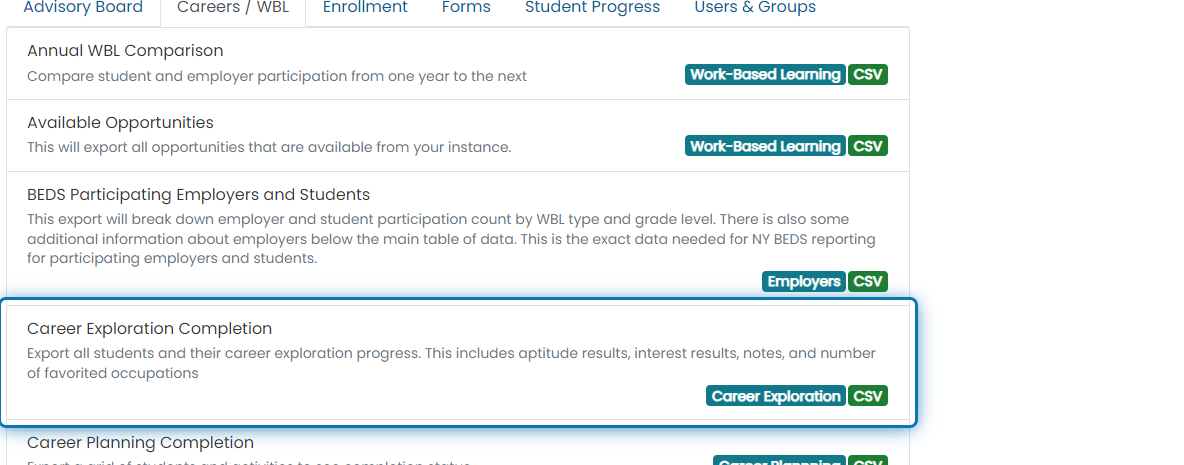Click CSV badge for Annual WBL Comparison
The width and height of the screenshot is (1184, 465).
868,75
